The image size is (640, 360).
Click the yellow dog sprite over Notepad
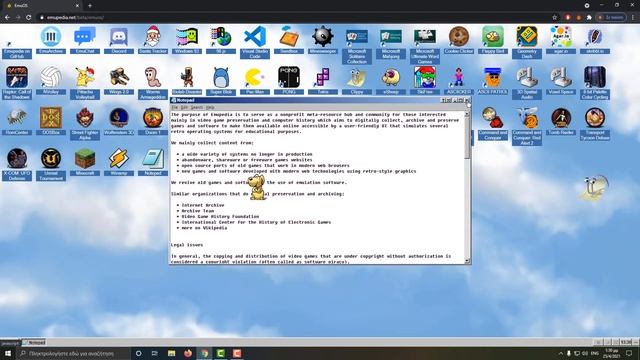tap(257, 187)
